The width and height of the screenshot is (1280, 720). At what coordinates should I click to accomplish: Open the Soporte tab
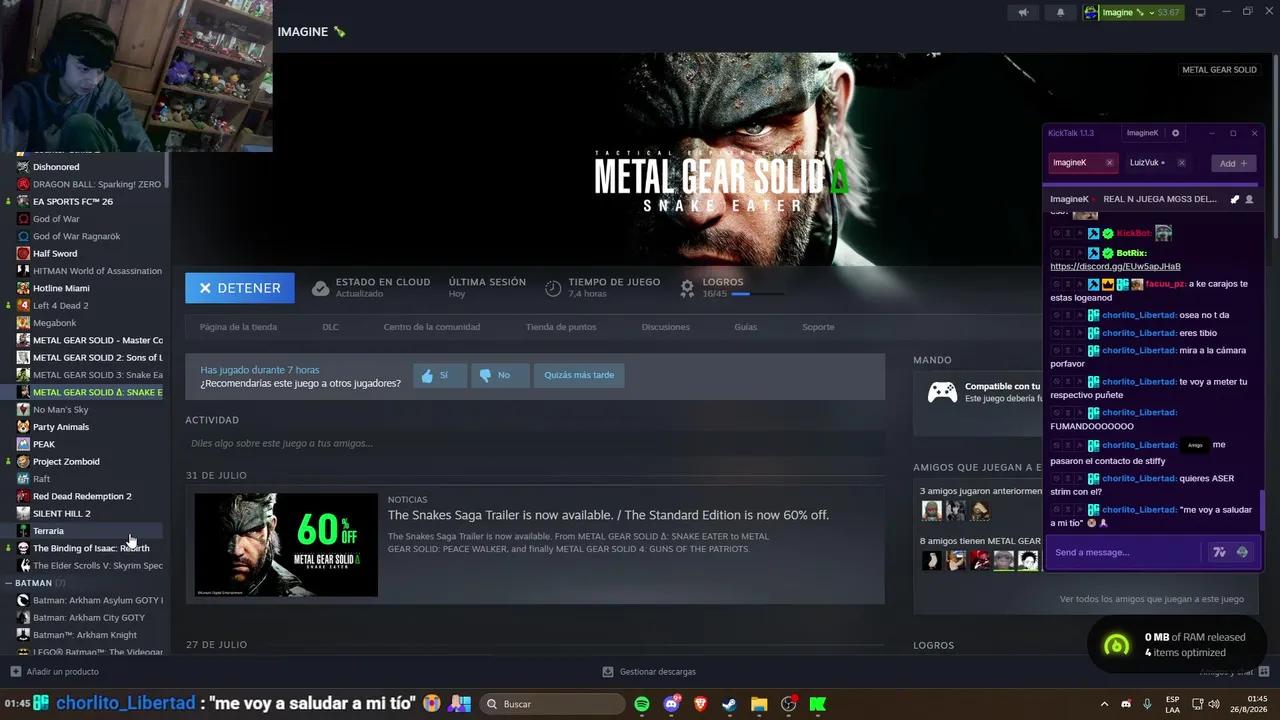[x=818, y=327]
